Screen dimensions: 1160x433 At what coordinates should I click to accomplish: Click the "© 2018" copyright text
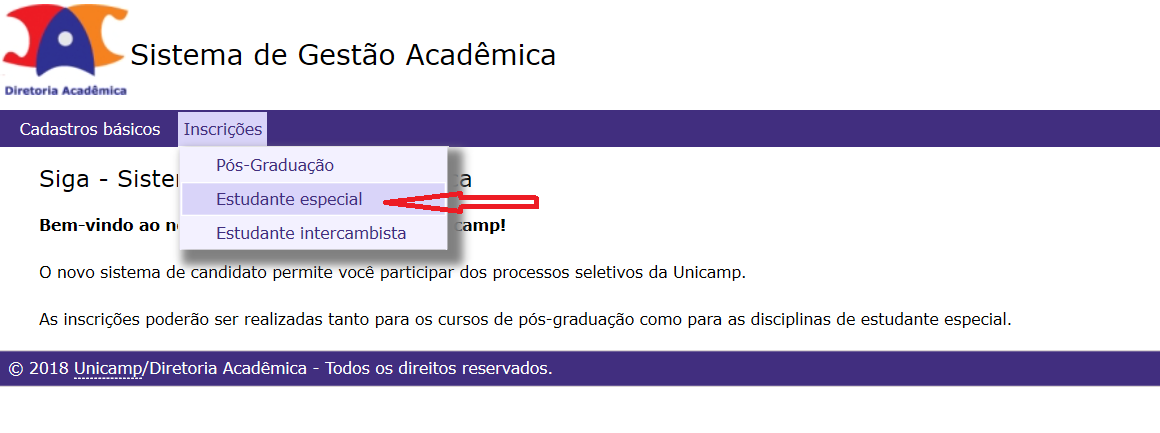click(38, 368)
